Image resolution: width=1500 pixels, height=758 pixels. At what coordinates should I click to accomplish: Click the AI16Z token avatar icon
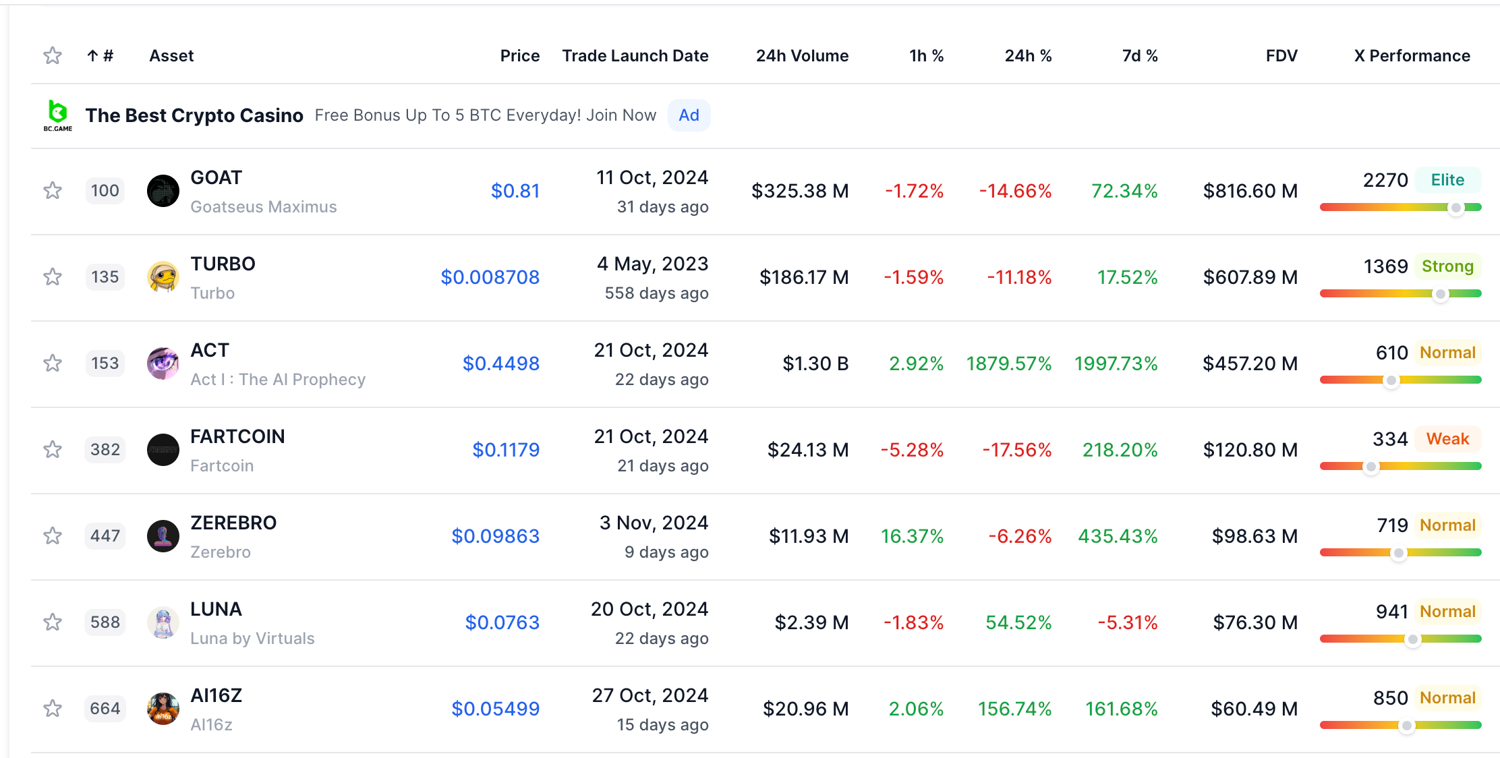163,709
